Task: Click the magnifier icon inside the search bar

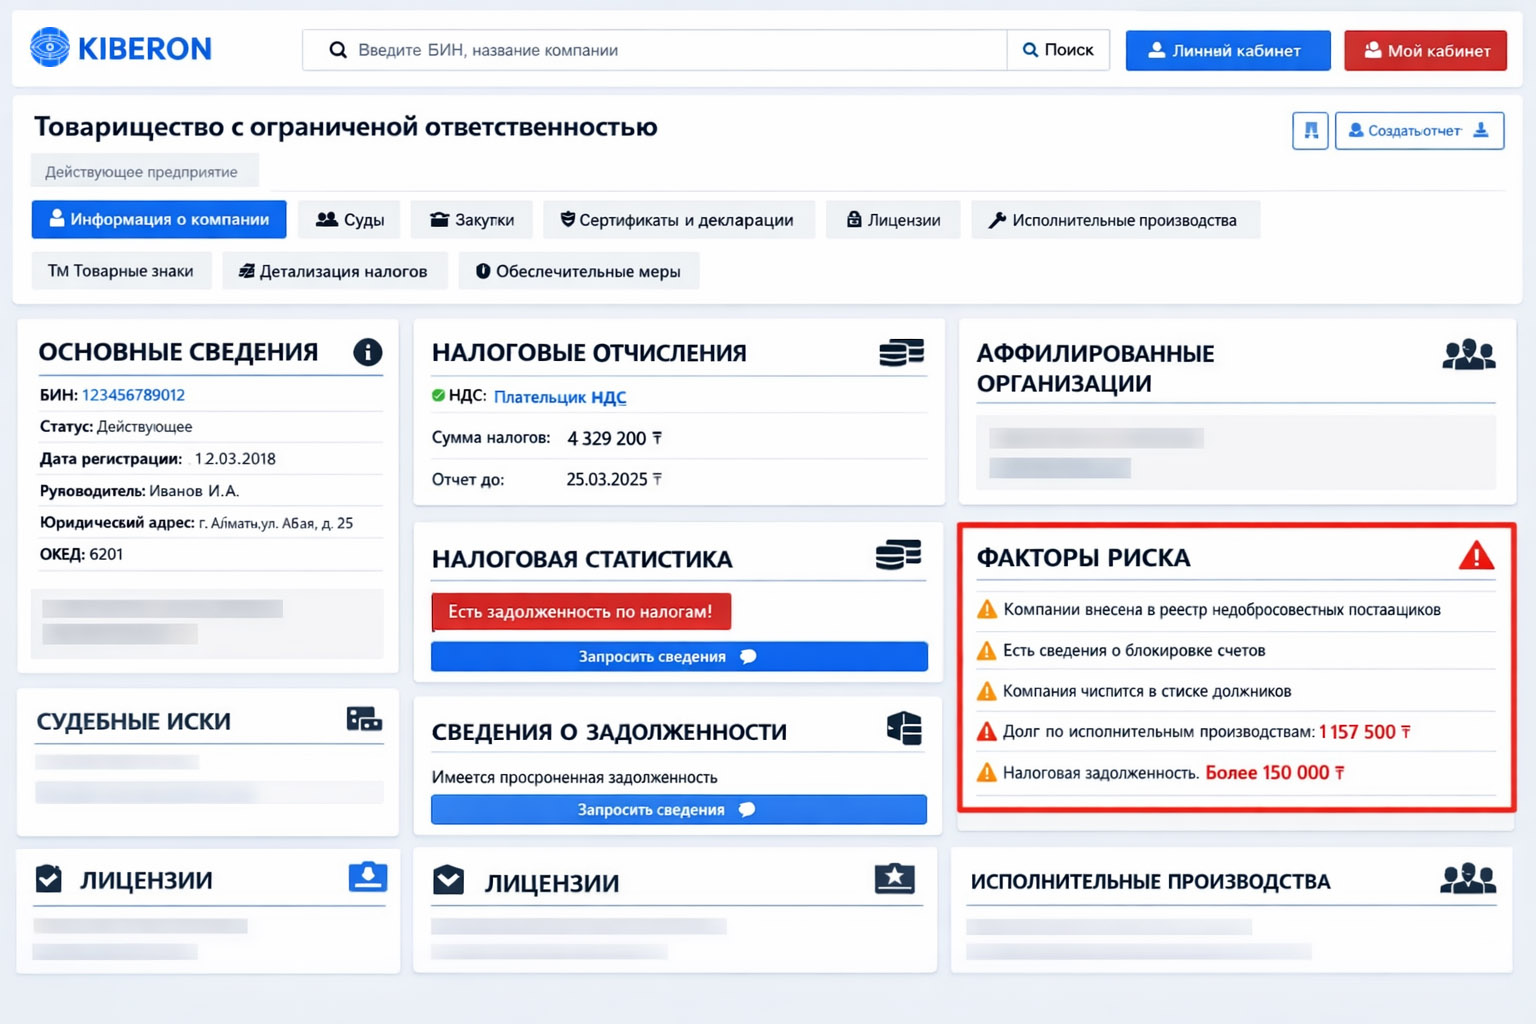Action: 338,49
